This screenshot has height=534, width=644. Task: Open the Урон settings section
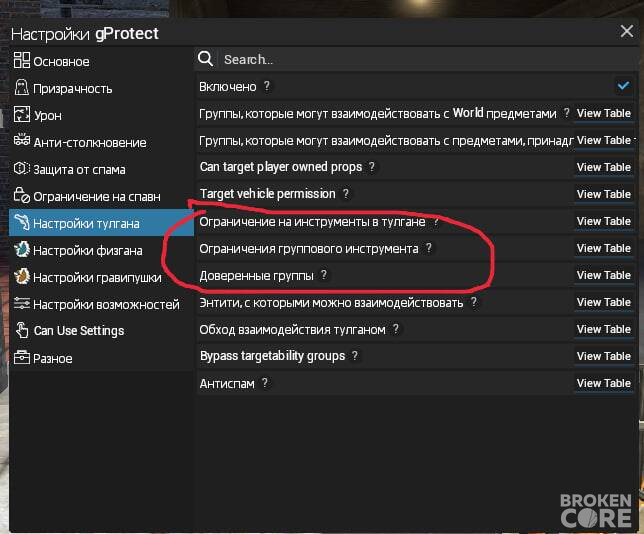point(101,115)
